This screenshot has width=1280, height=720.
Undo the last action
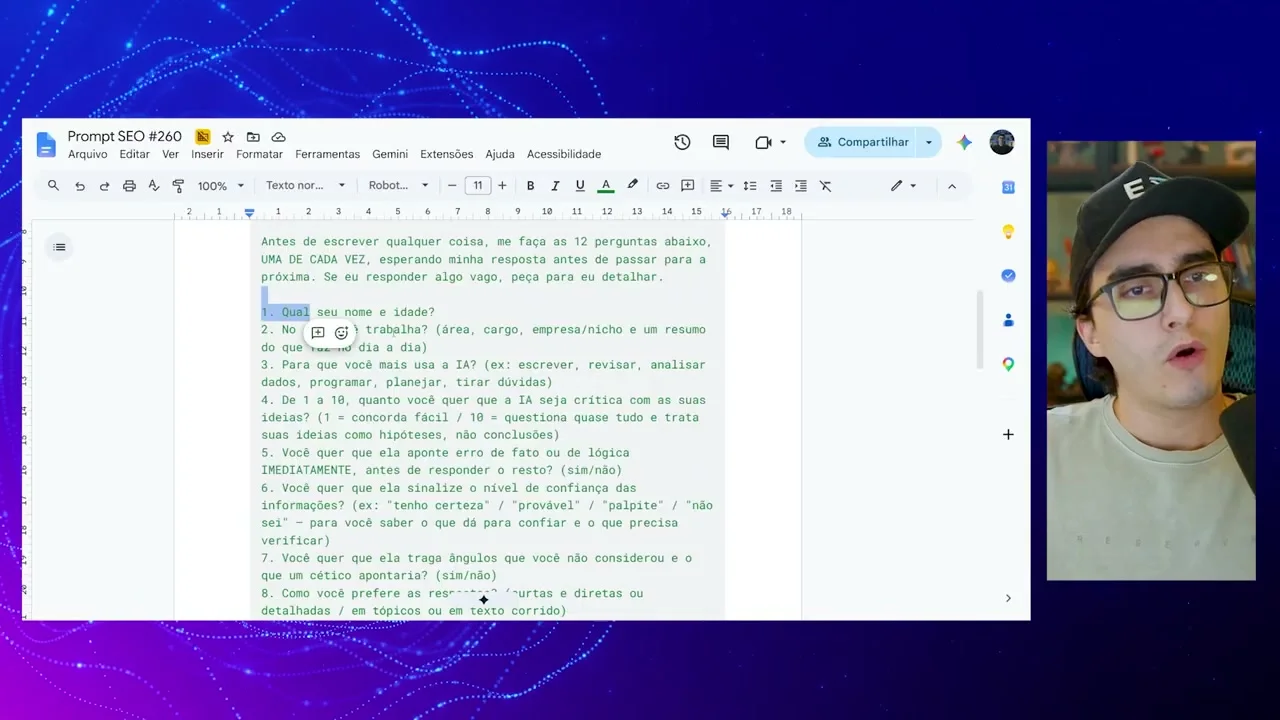click(x=80, y=186)
